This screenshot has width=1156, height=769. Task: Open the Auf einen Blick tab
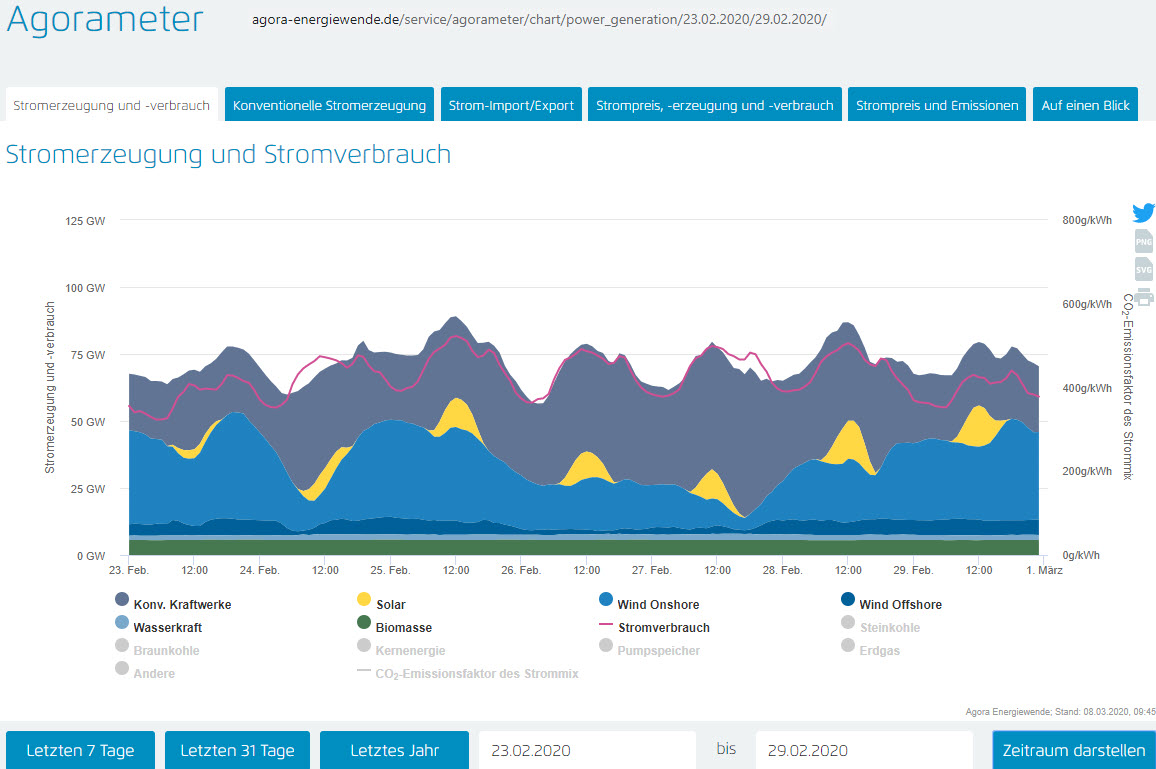pyautogui.click(x=1085, y=105)
